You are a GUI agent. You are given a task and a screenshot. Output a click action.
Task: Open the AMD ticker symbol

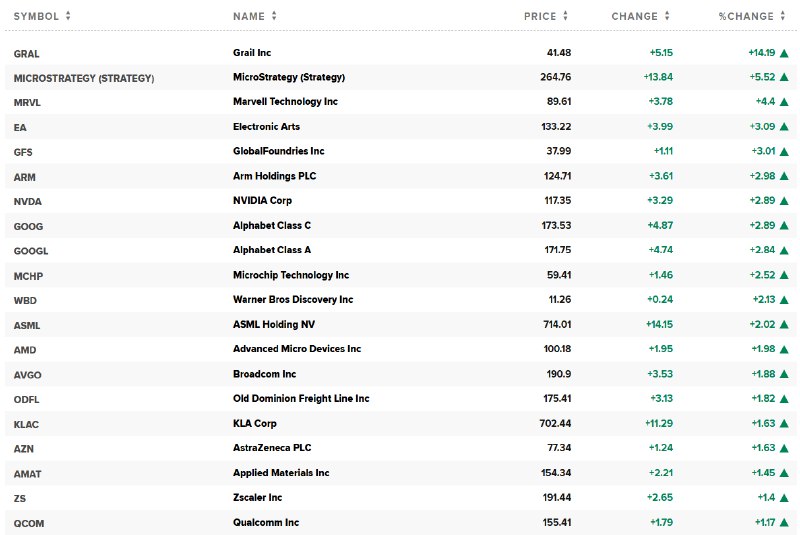(x=24, y=350)
